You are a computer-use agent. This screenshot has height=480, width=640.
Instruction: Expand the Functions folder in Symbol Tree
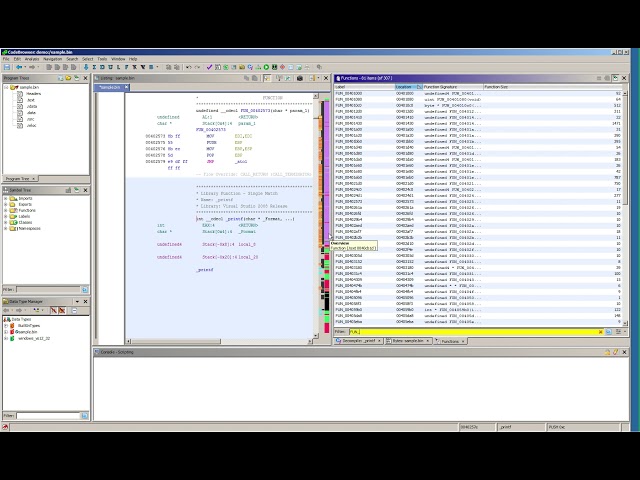click(x=6, y=211)
